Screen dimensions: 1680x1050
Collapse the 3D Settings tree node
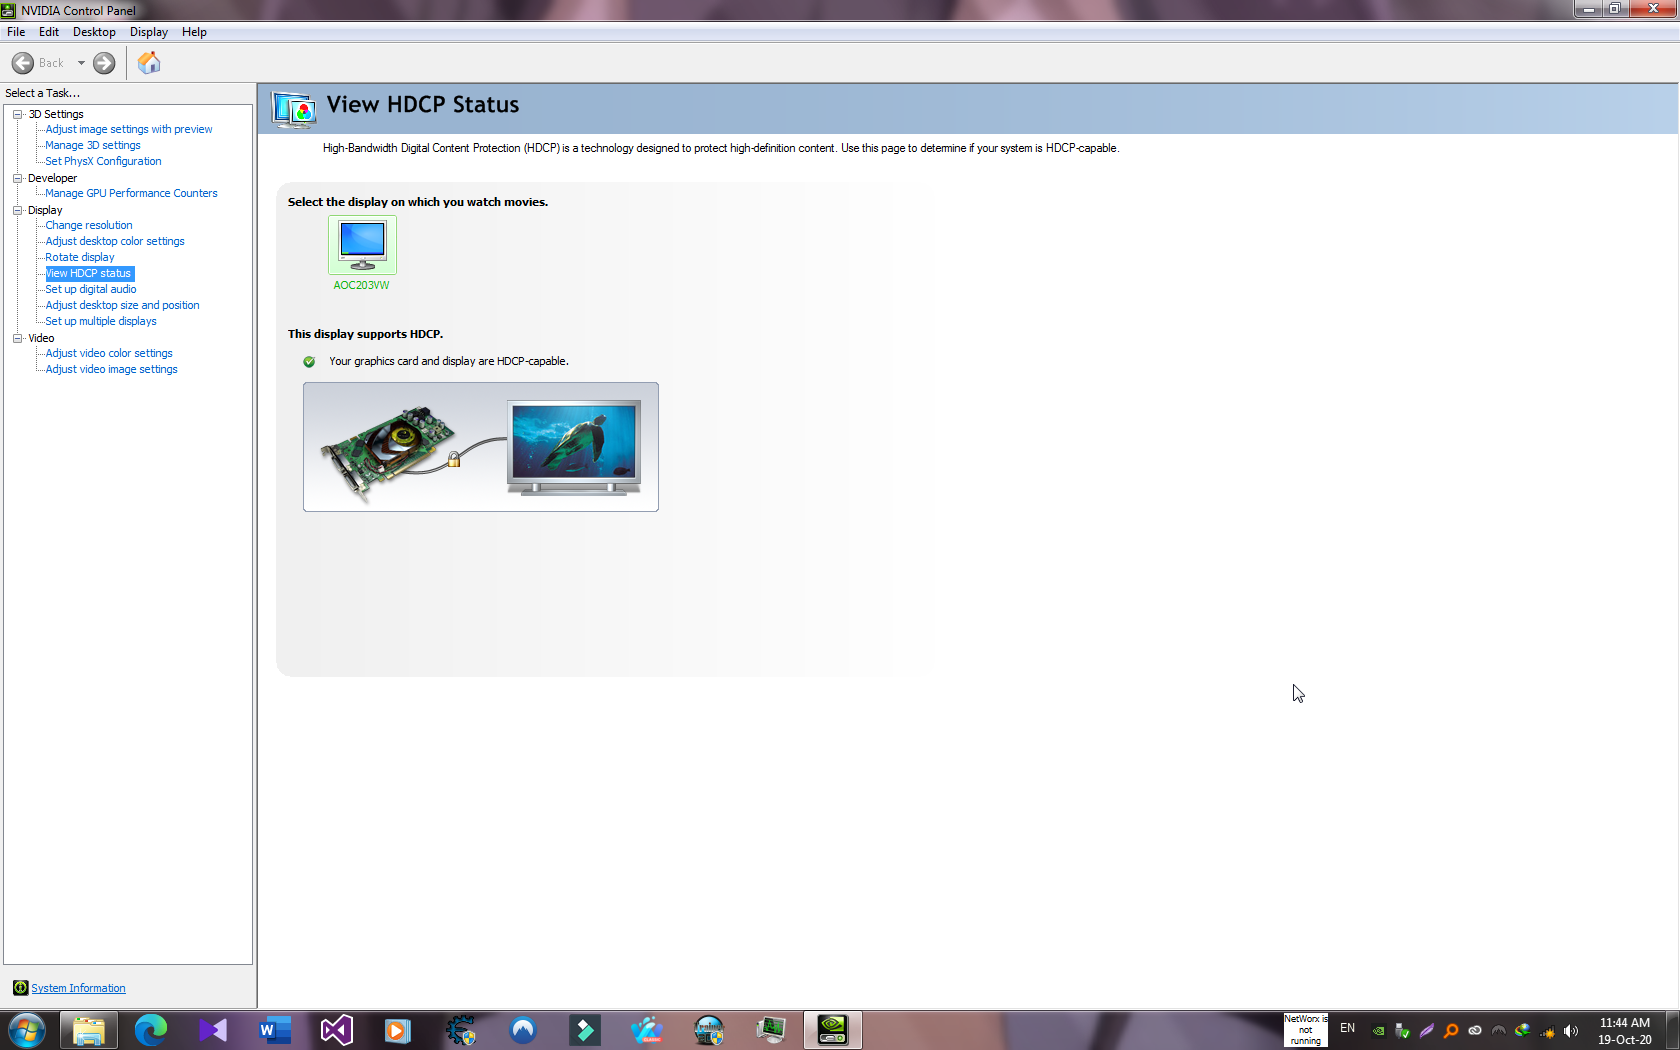point(18,114)
